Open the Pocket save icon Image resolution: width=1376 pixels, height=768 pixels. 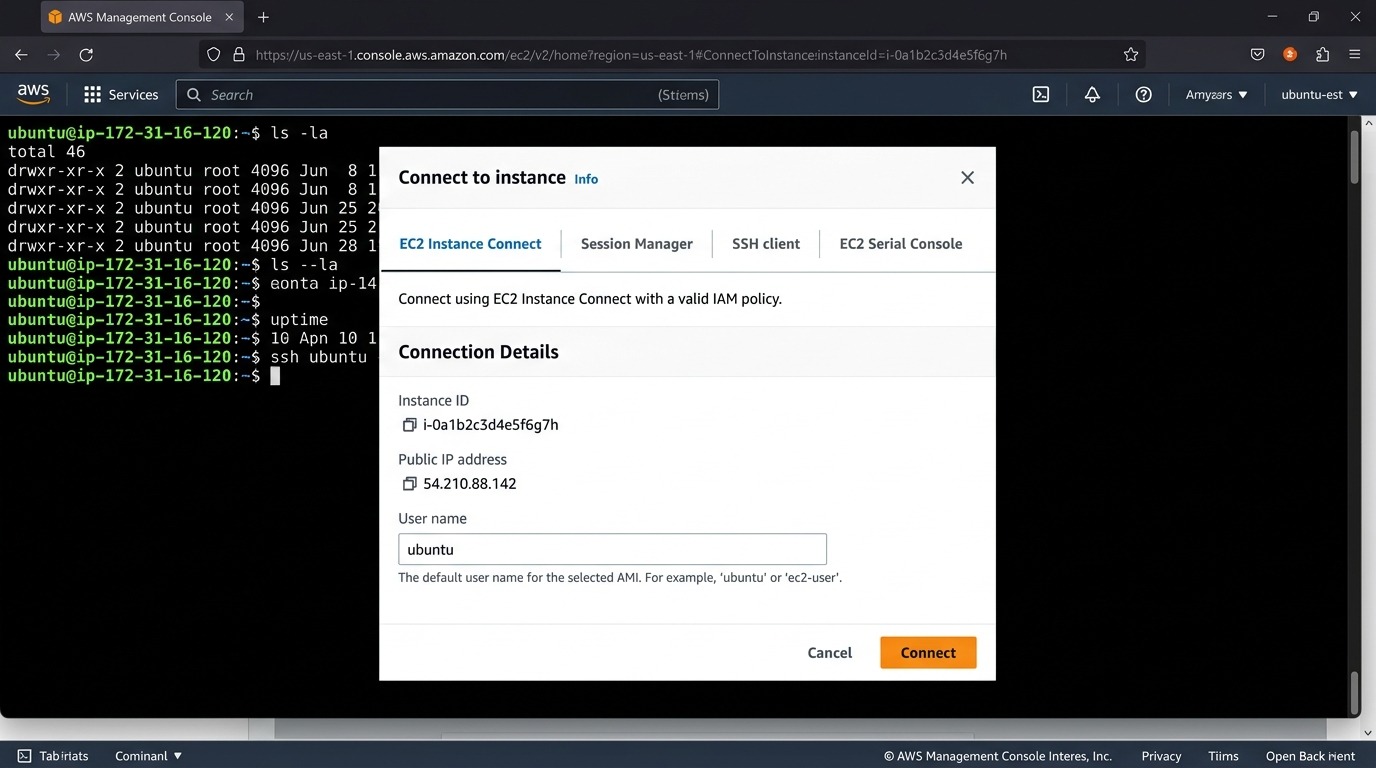pyautogui.click(x=1258, y=55)
